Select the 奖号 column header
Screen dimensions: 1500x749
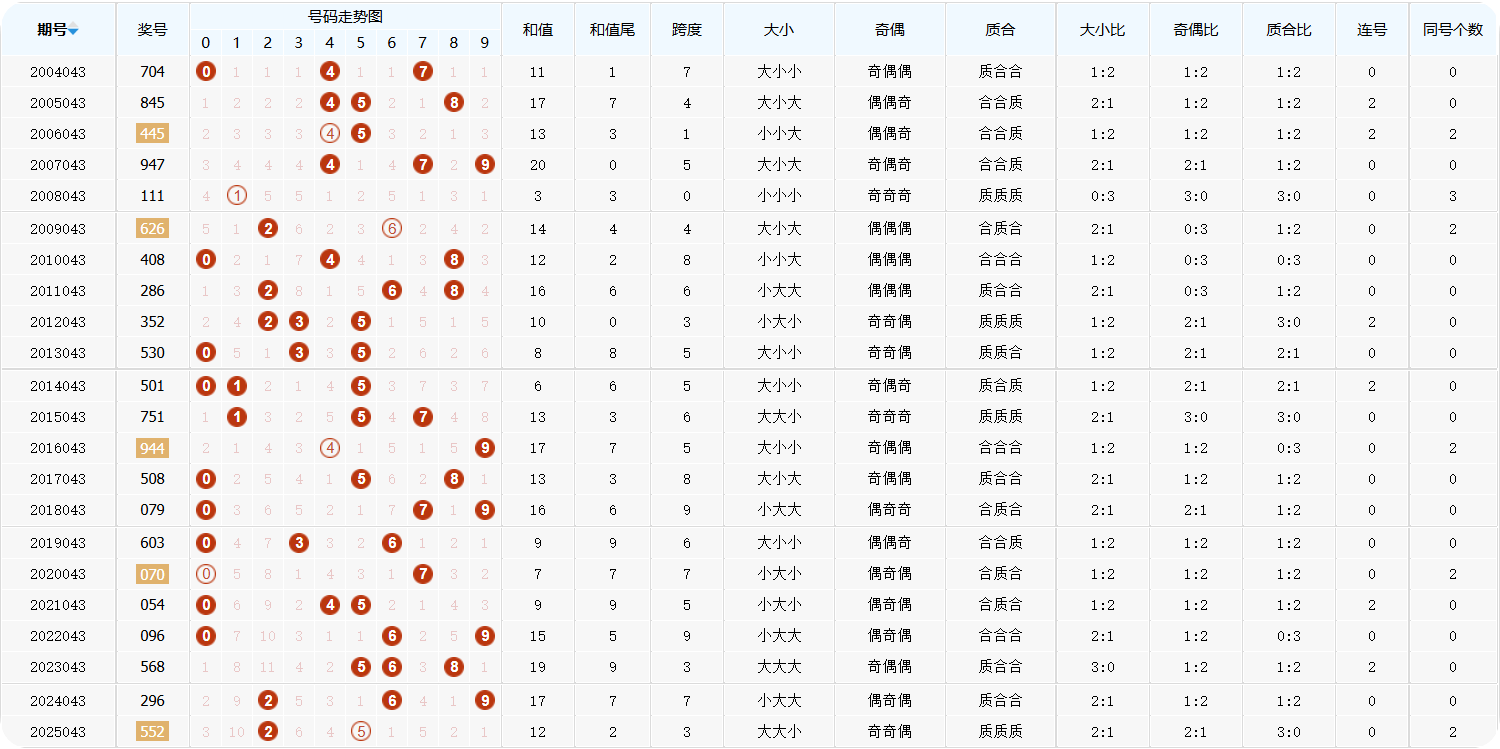click(152, 30)
